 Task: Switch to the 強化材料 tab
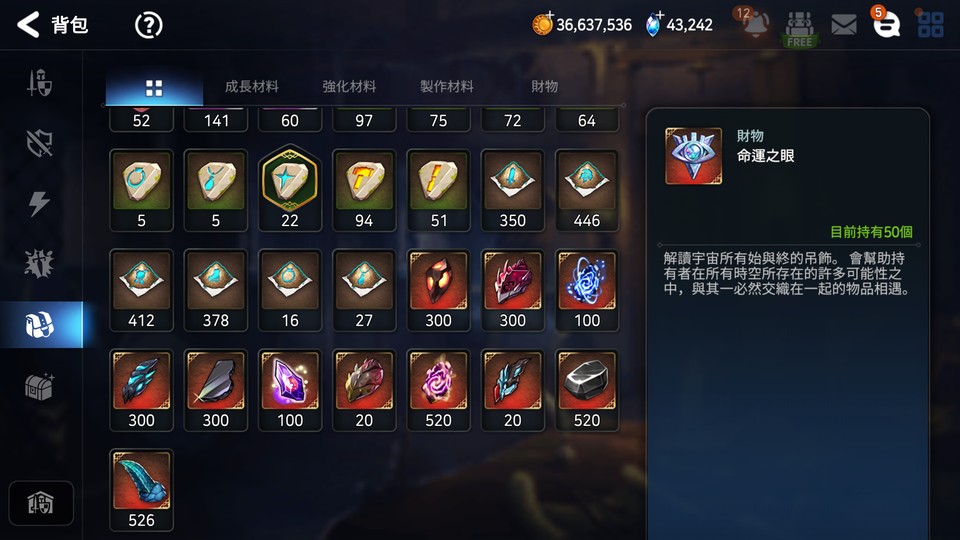[x=349, y=87]
